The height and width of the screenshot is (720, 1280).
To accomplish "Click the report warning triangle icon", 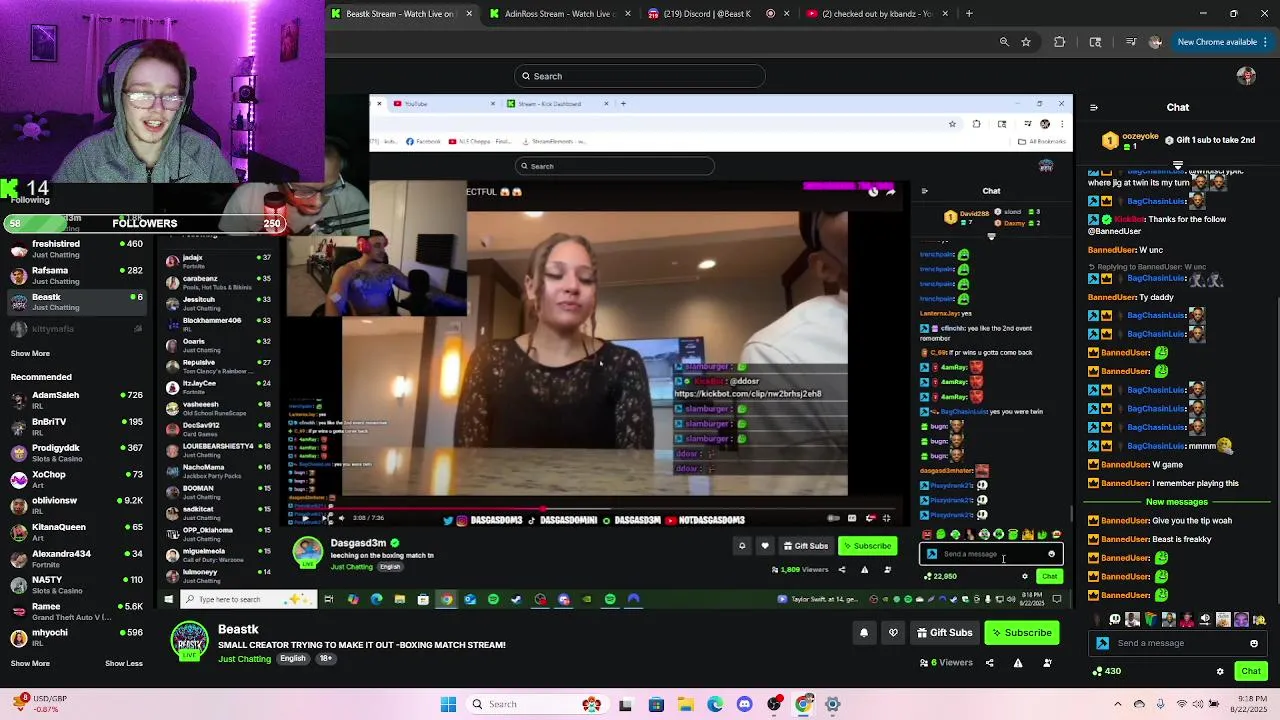I will (x=1018, y=662).
